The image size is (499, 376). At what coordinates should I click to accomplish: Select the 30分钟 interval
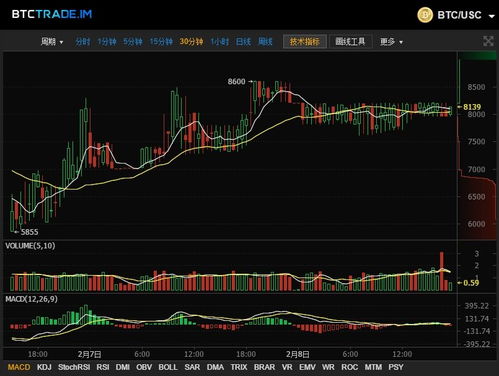[x=191, y=42]
